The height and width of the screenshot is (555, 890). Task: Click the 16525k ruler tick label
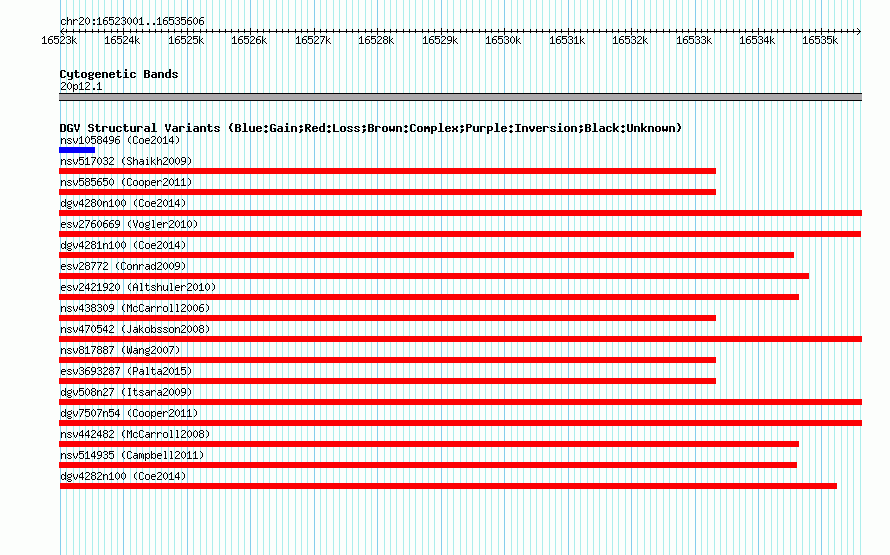pos(186,40)
